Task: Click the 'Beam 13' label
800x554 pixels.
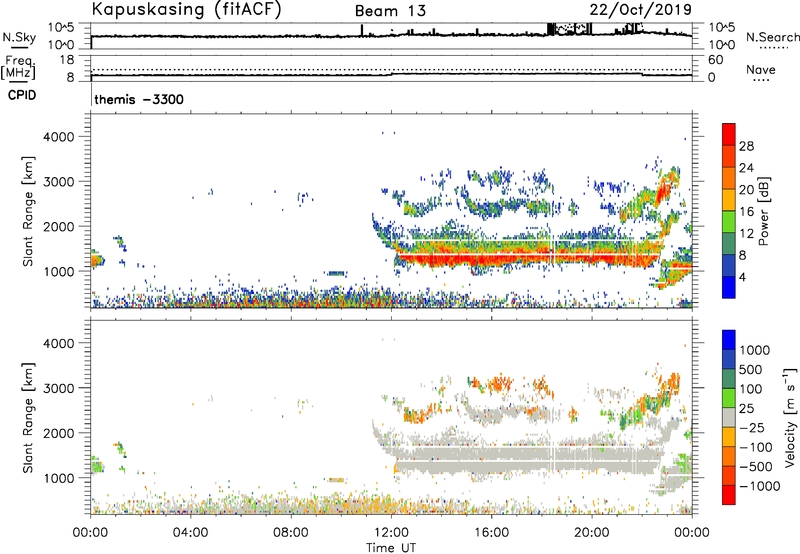Action: click(390, 11)
